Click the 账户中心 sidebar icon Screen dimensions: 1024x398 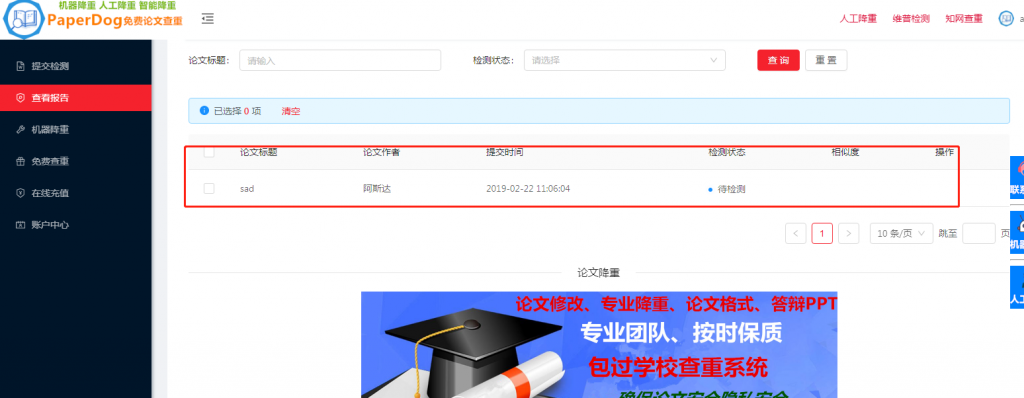click(x=20, y=225)
